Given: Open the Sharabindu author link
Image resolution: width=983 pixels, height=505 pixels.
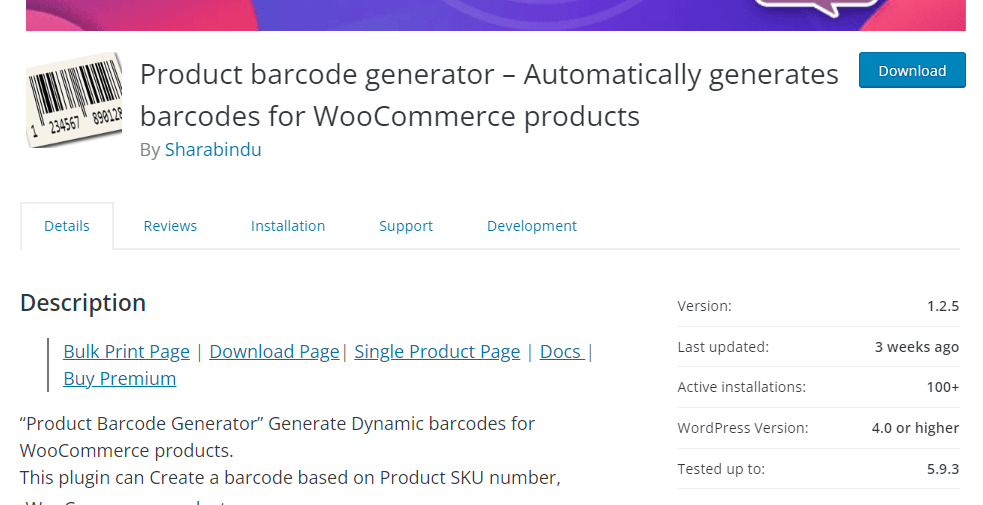Looking at the screenshot, I should (213, 150).
